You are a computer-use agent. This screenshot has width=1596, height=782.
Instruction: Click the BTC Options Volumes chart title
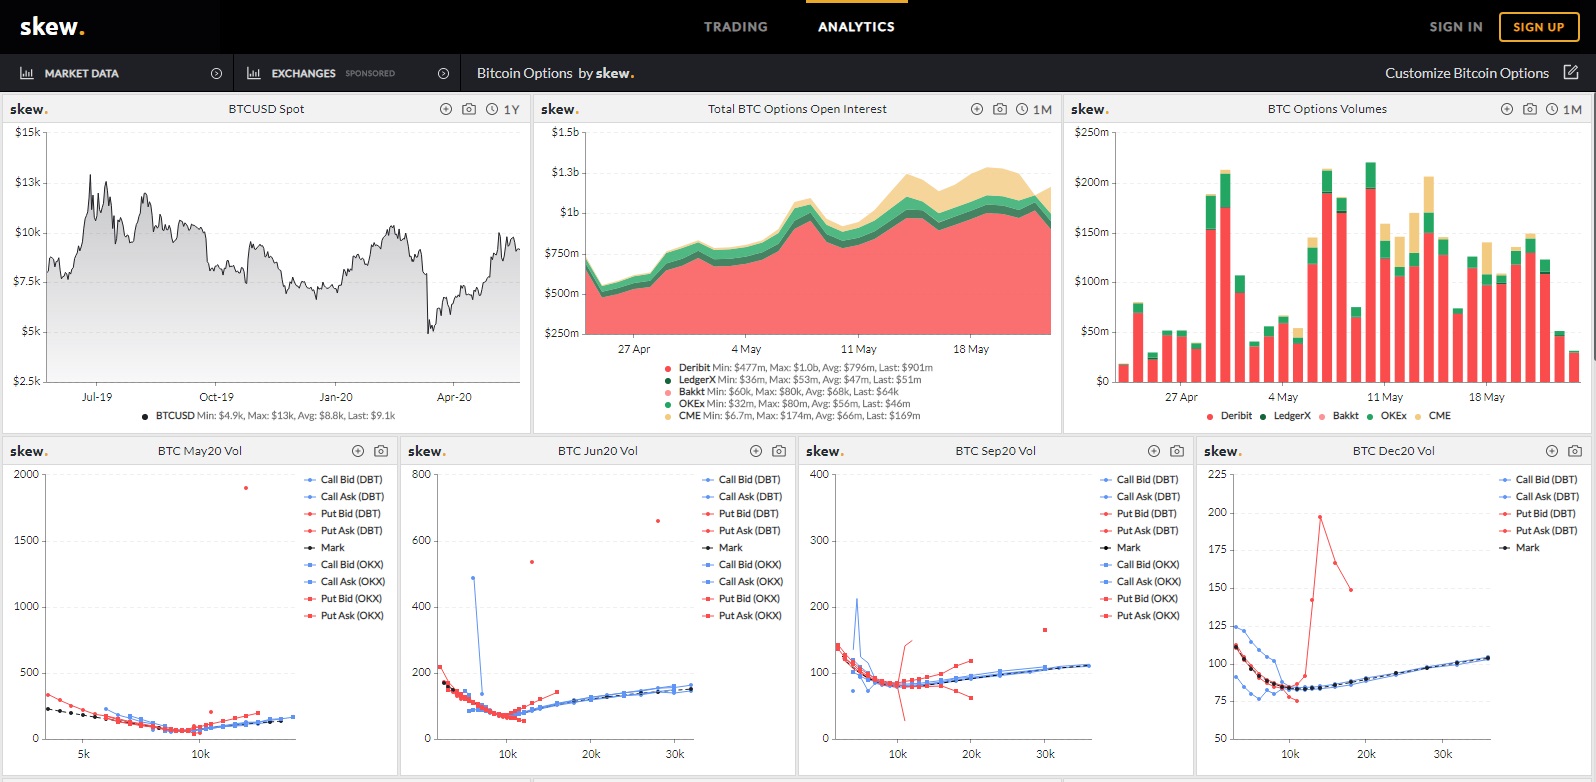pos(1327,109)
